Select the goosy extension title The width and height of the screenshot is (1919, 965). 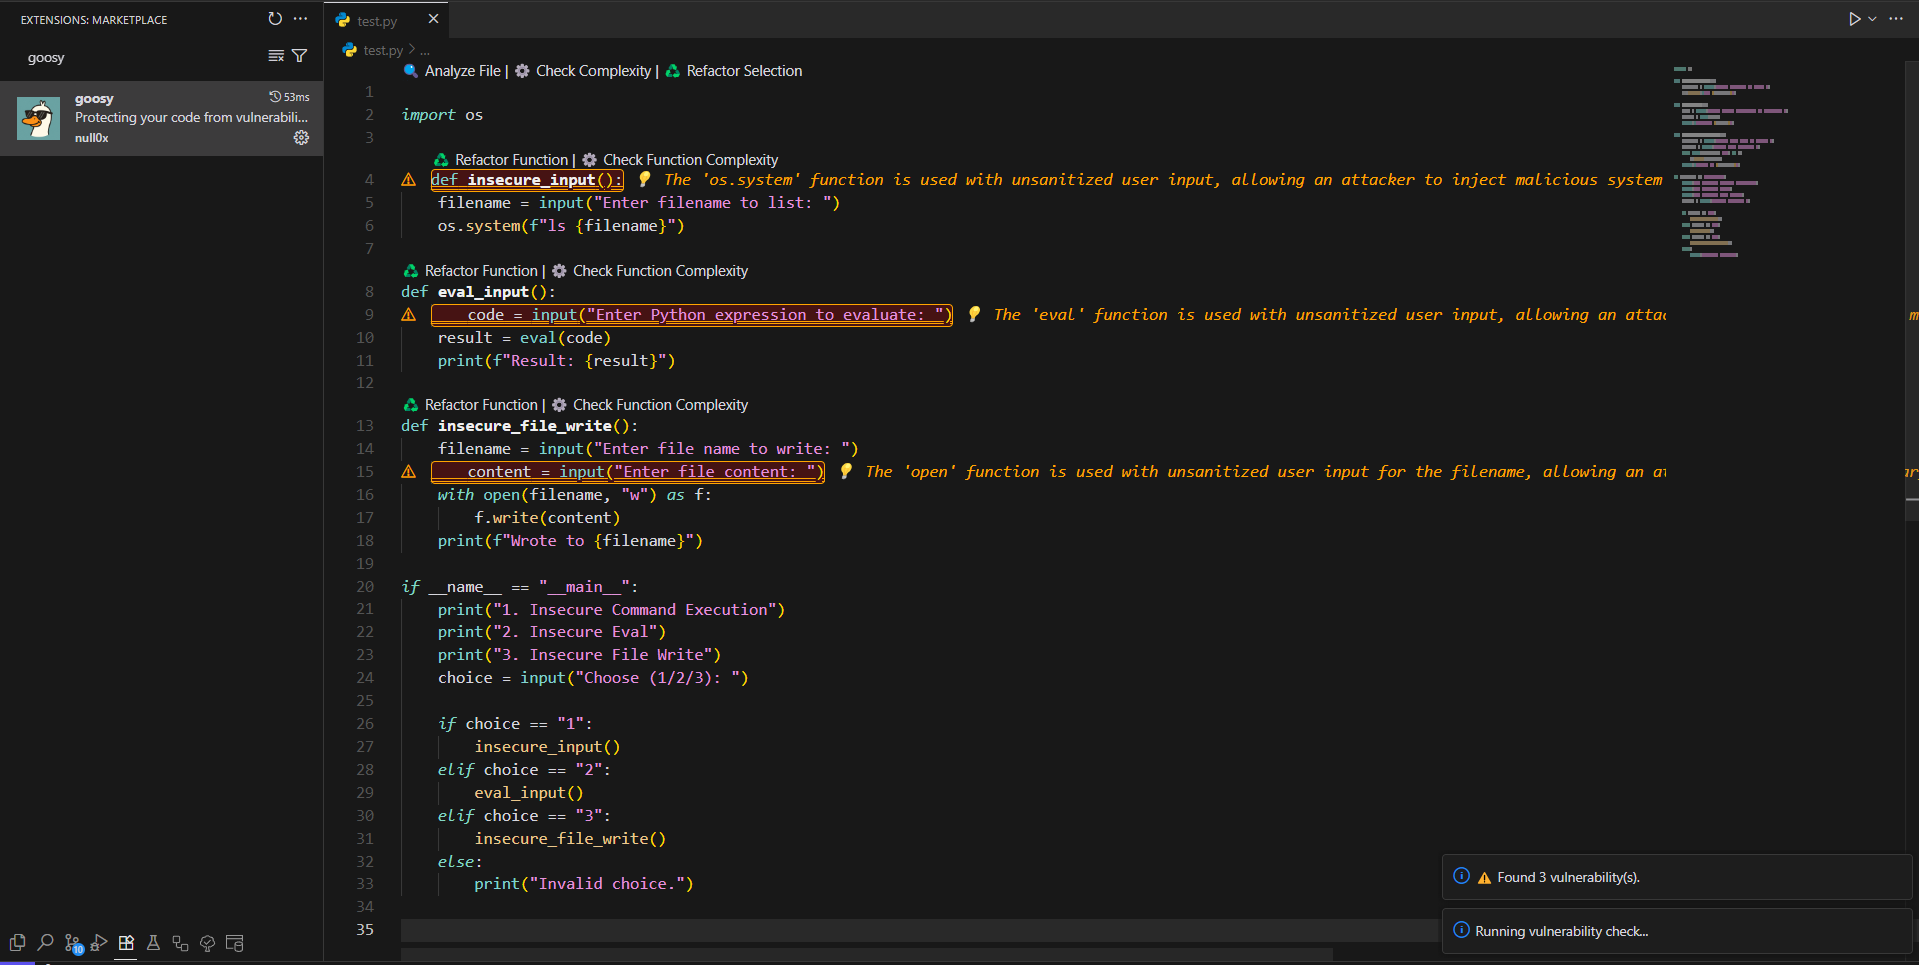tap(94, 98)
